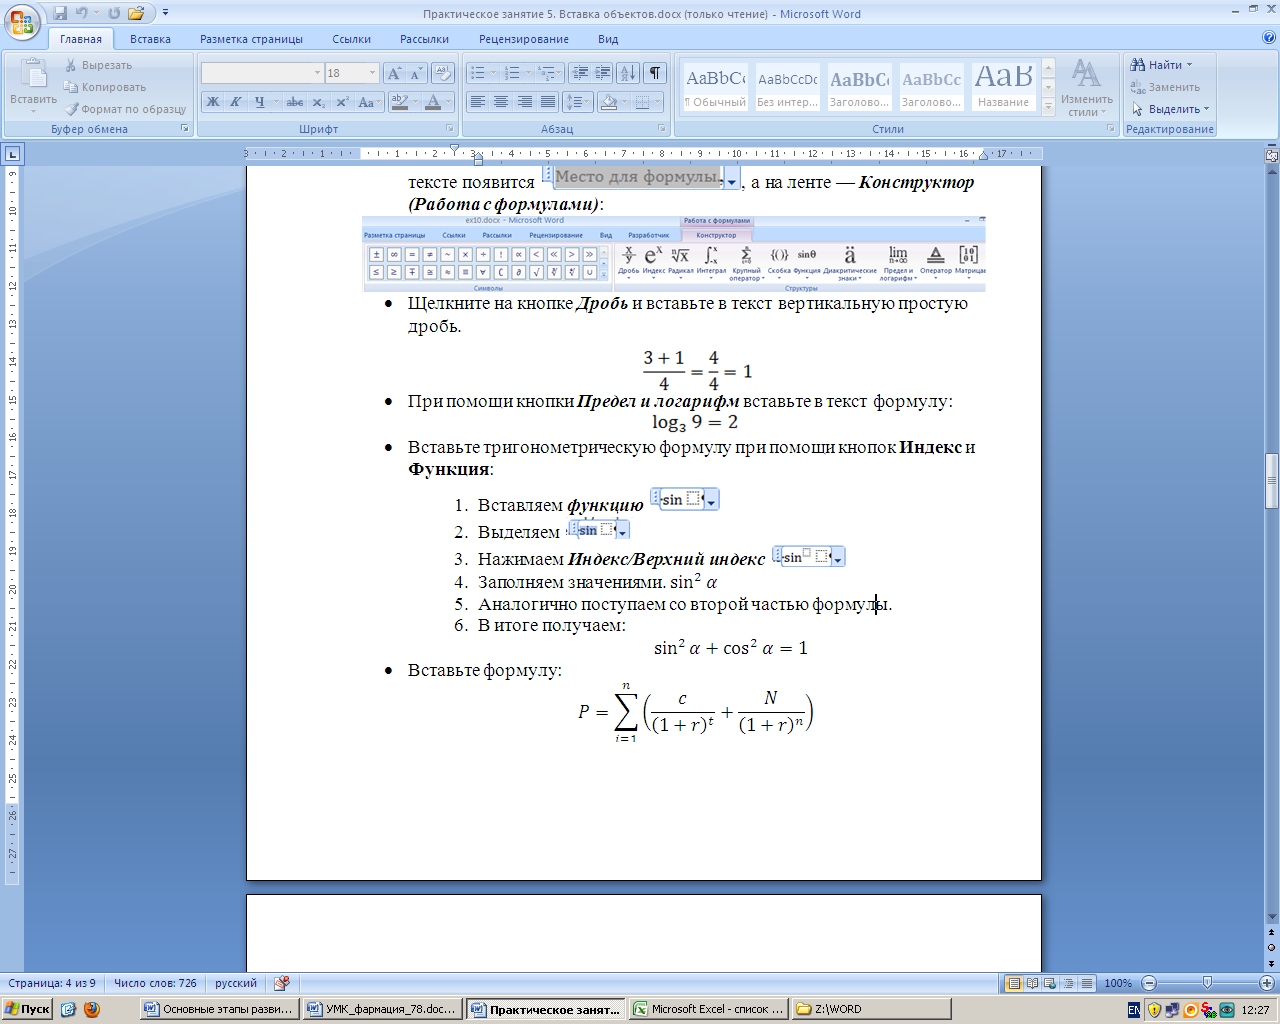Open the Bullets list dropdown arrow
The height and width of the screenshot is (1024, 1280).
pos(495,73)
